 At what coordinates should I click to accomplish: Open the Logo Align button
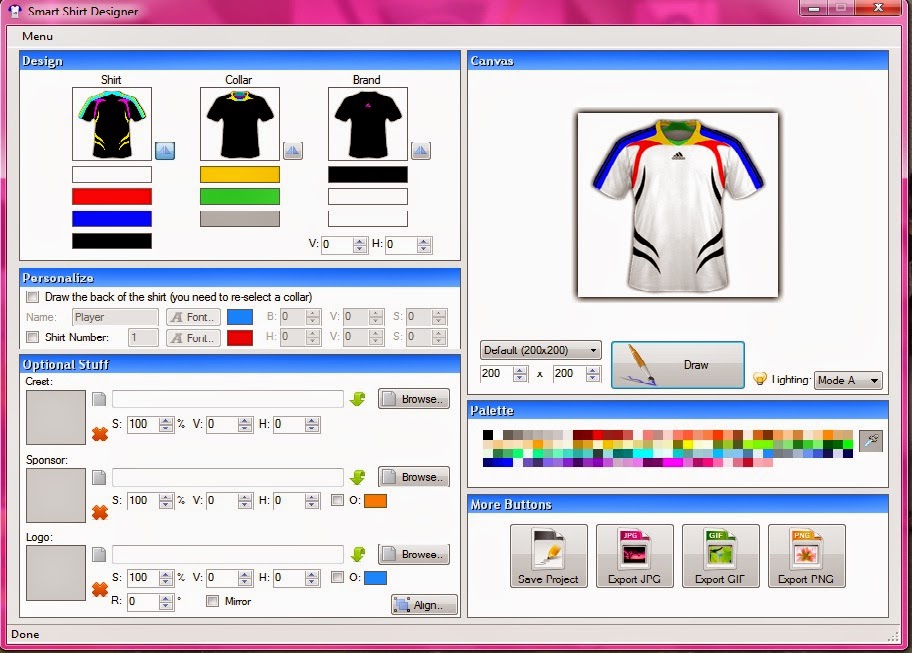pyautogui.click(x=424, y=605)
